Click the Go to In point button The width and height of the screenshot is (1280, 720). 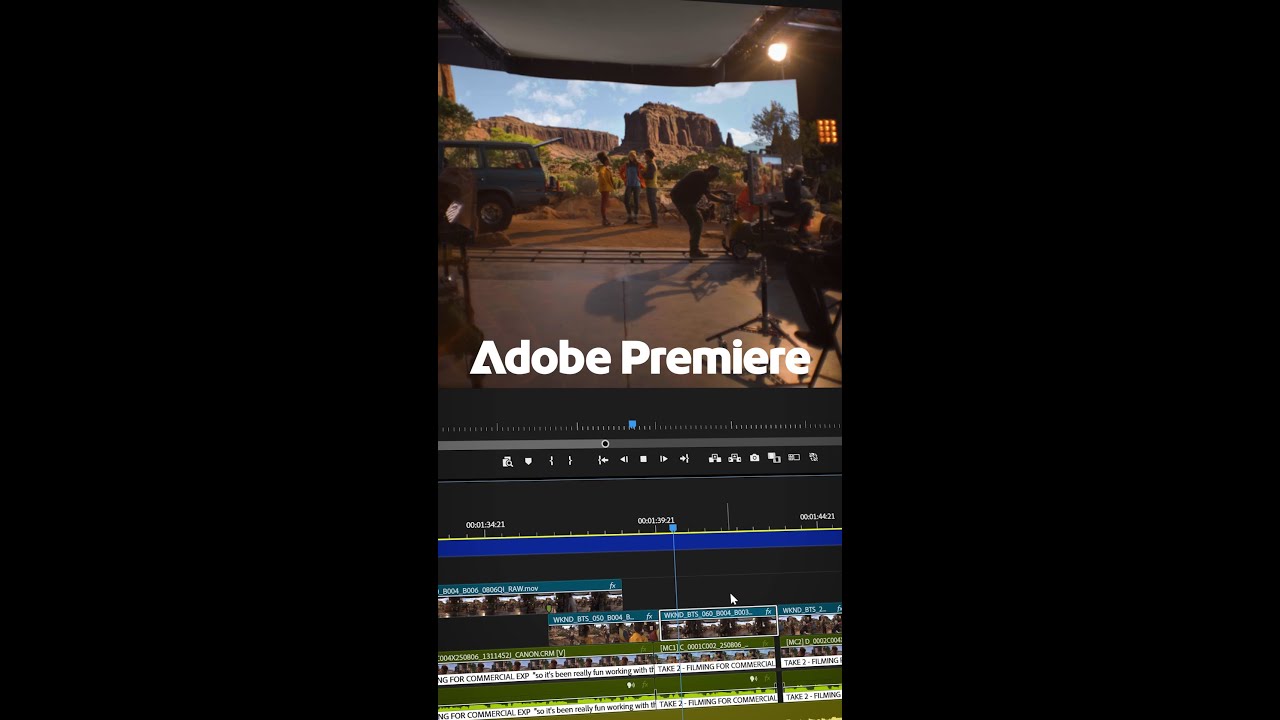(x=603, y=460)
